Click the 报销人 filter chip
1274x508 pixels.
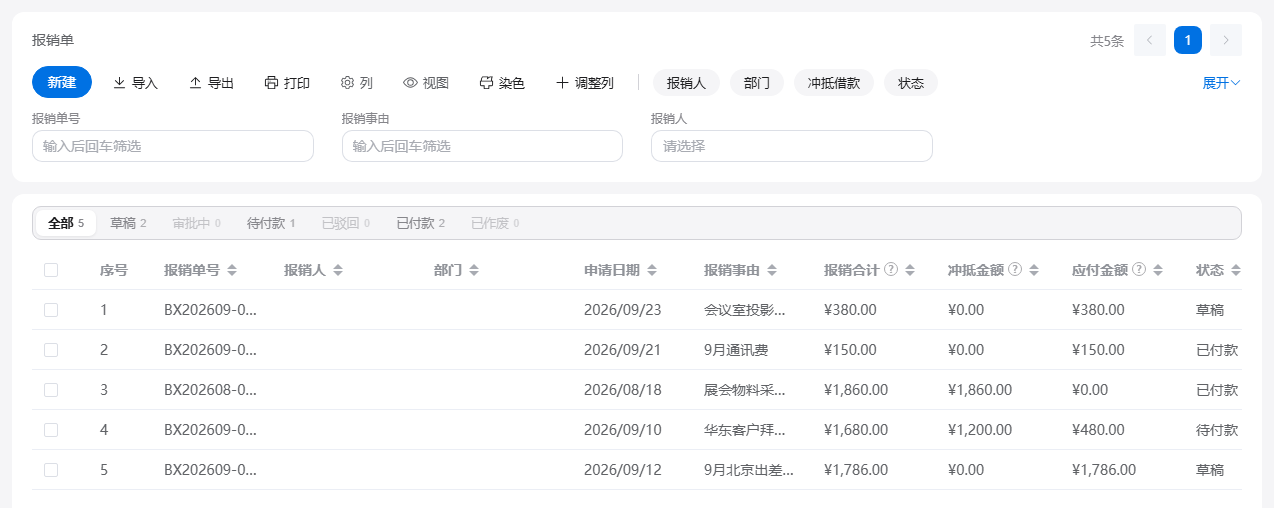coord(686,83)
